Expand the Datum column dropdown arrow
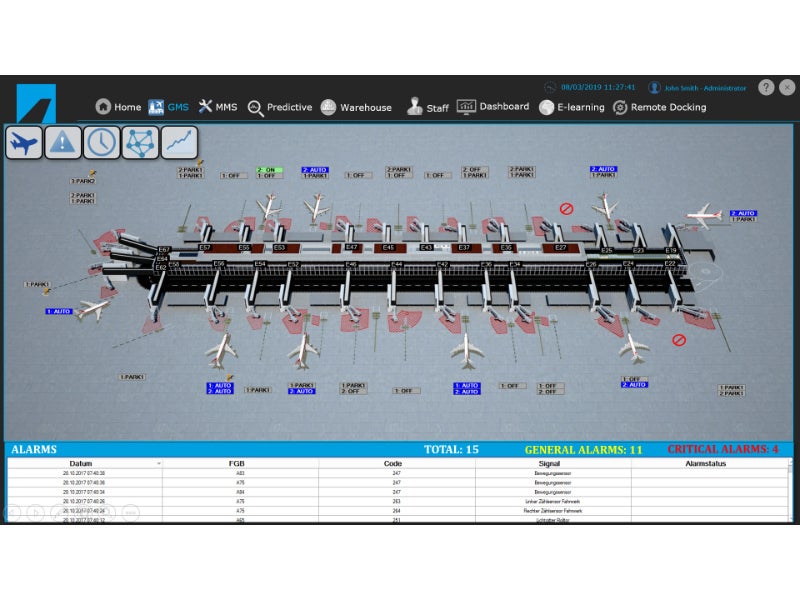The width and height of the screenshot is (800, 600). tap(158, 464)
